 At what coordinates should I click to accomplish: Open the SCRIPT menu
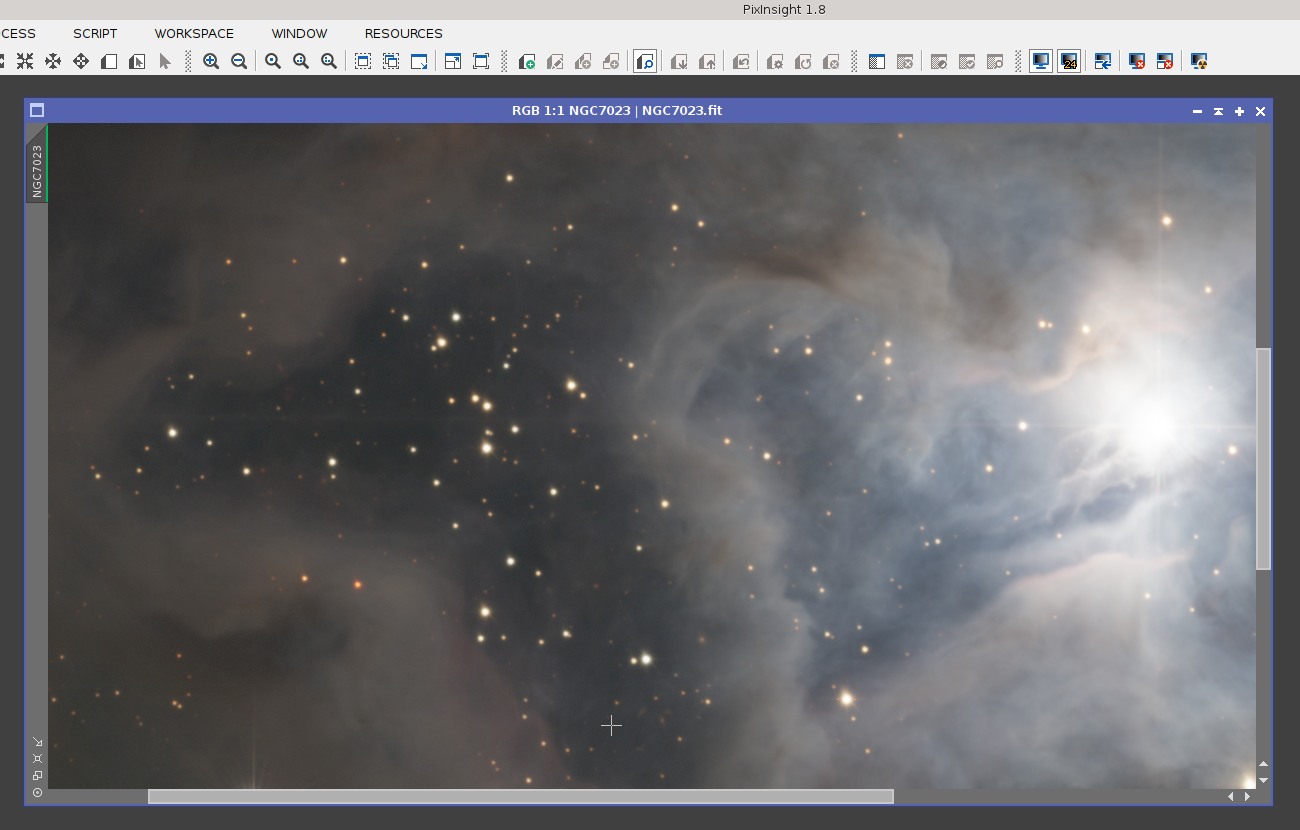coord(95,33)
